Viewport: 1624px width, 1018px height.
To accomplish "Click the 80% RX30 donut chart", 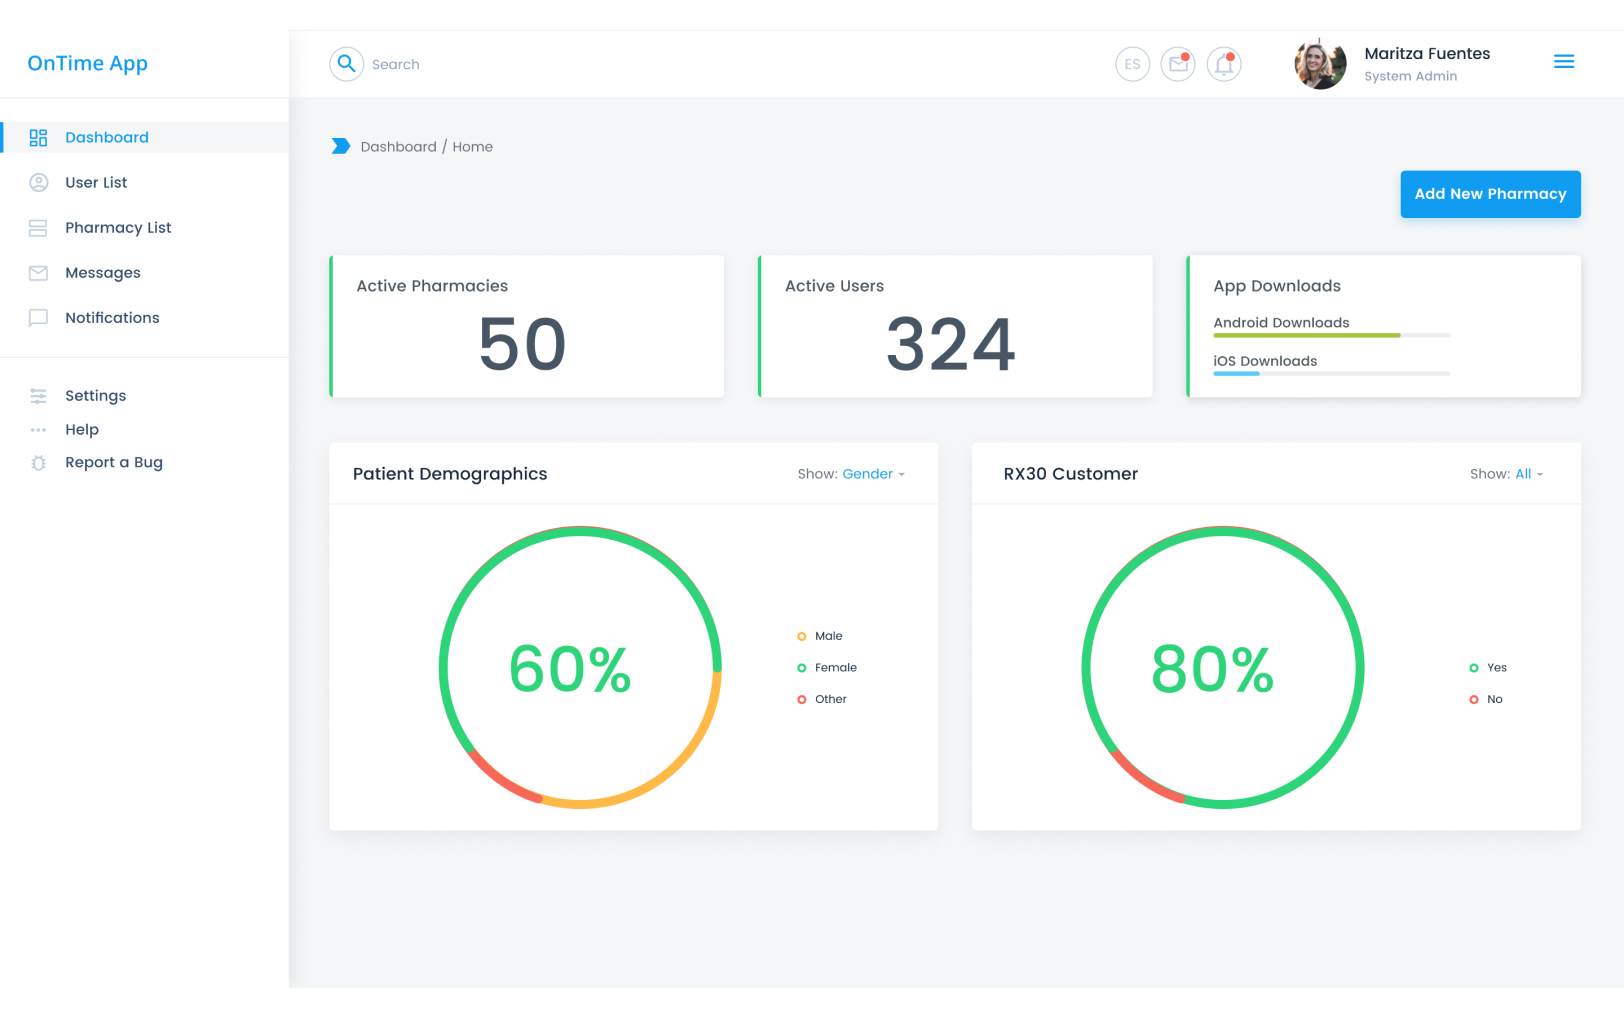I will click(1223, 667).
